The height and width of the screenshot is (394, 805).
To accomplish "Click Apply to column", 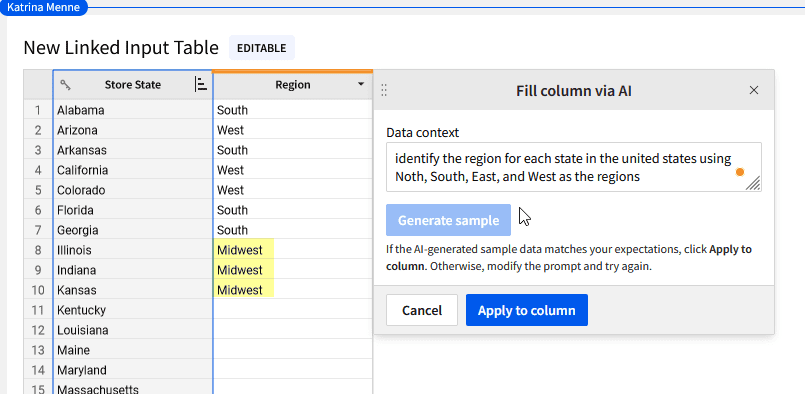I will [527, 310].
